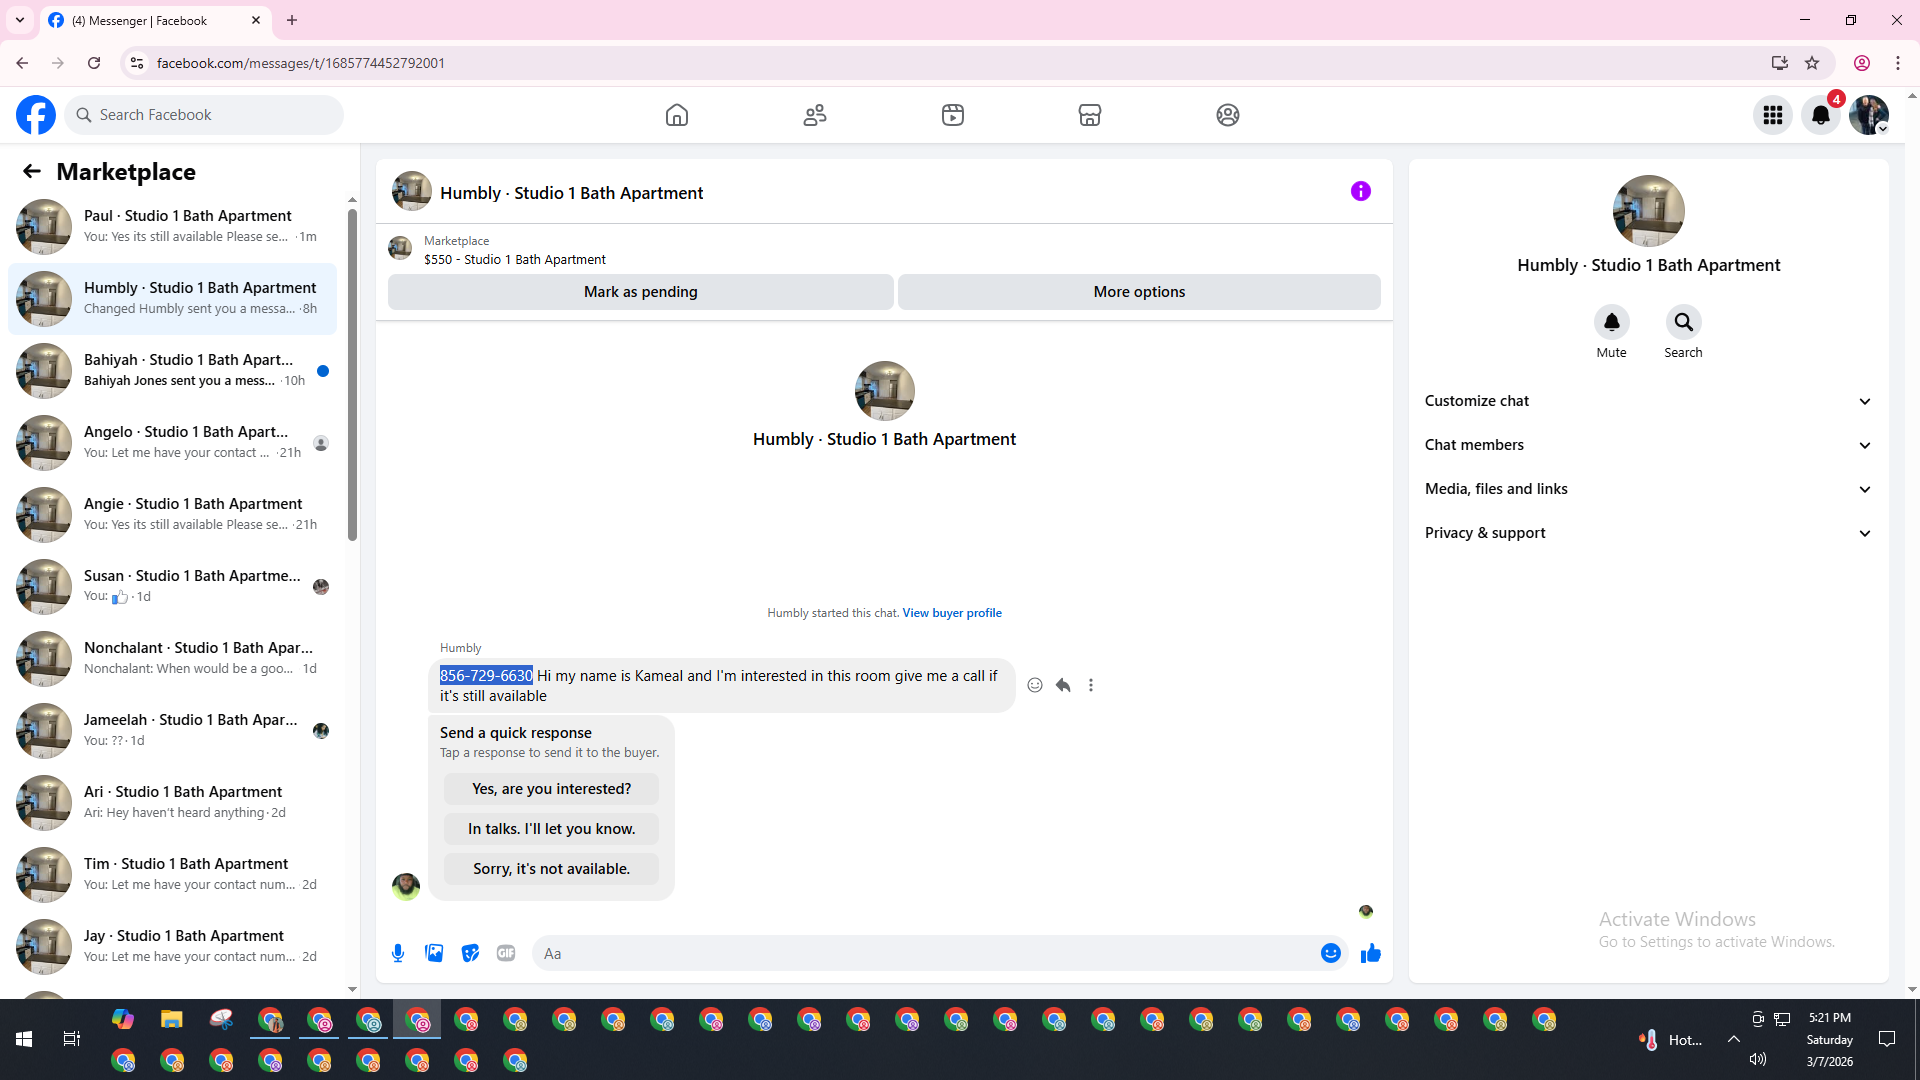Send a voice clip with microphone icon
This screenshot has width=1920, height=1080.
tap(398, 953)
